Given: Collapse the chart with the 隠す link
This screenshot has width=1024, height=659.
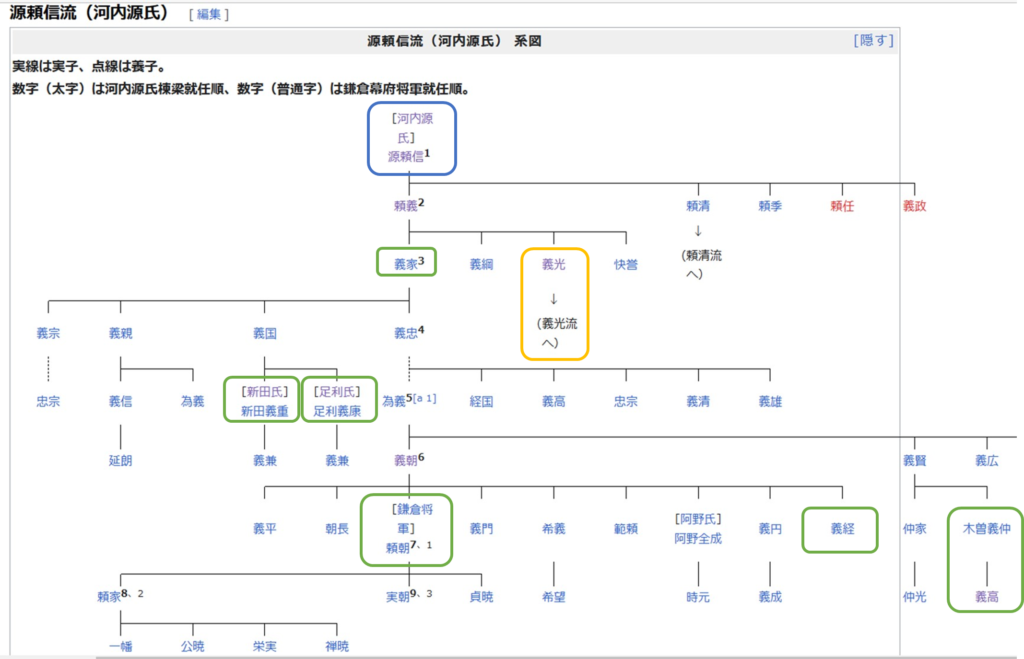Looking at the screenshot, I should point(873,40).
